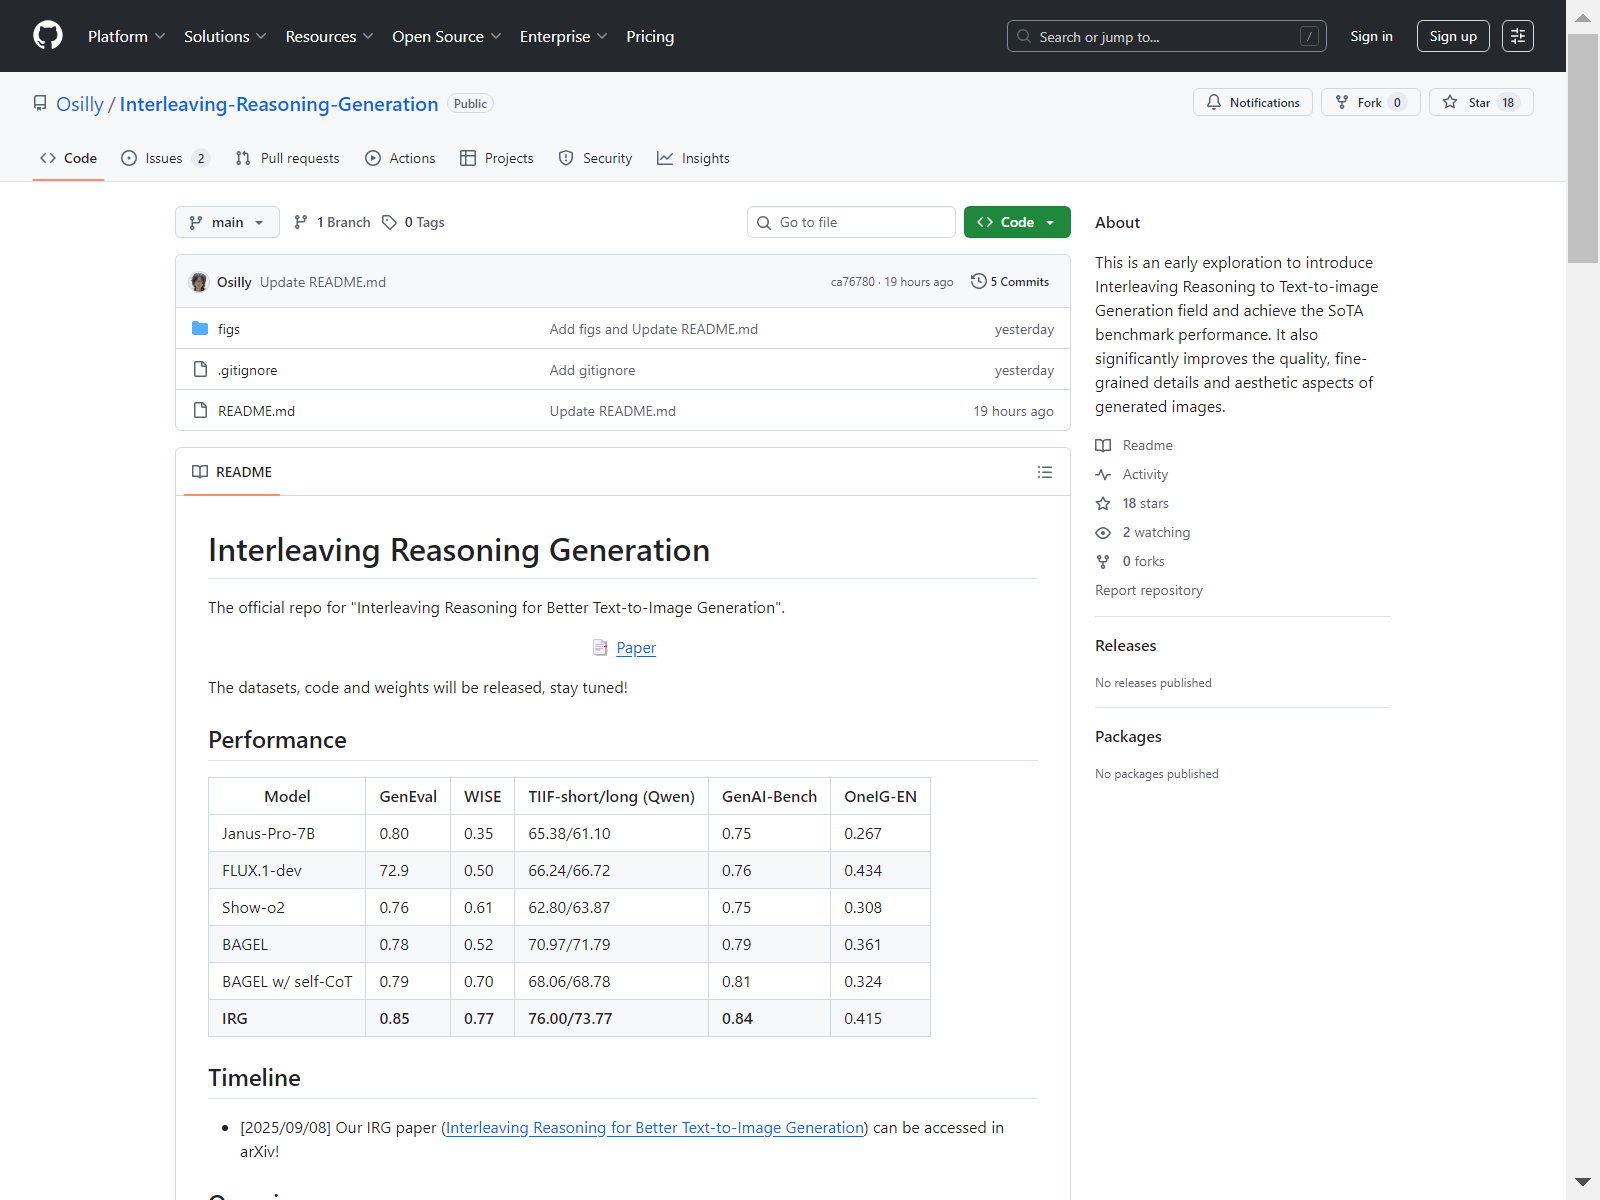Screen dimensions: 1600x1200
Task: Expand the Resources menu
Action: point(329,36)
